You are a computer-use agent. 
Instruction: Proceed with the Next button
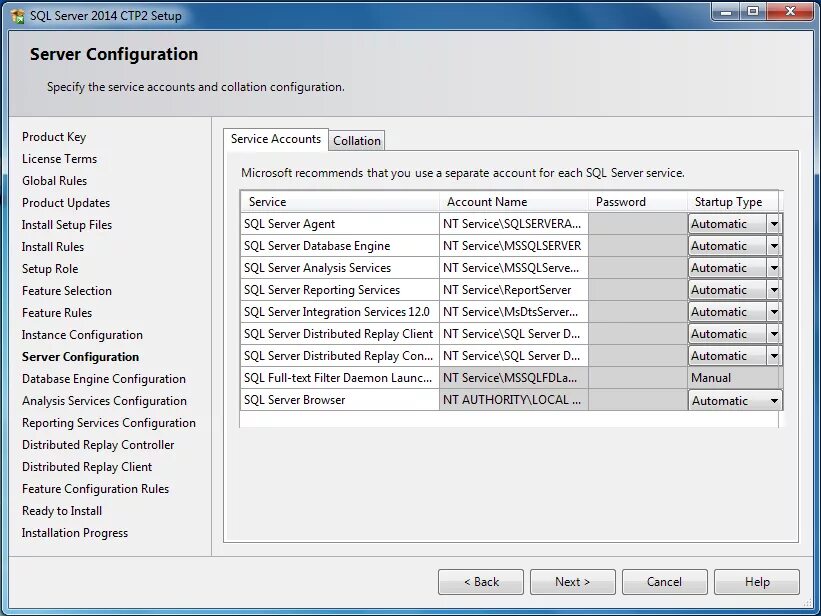[x=572, y=582]
